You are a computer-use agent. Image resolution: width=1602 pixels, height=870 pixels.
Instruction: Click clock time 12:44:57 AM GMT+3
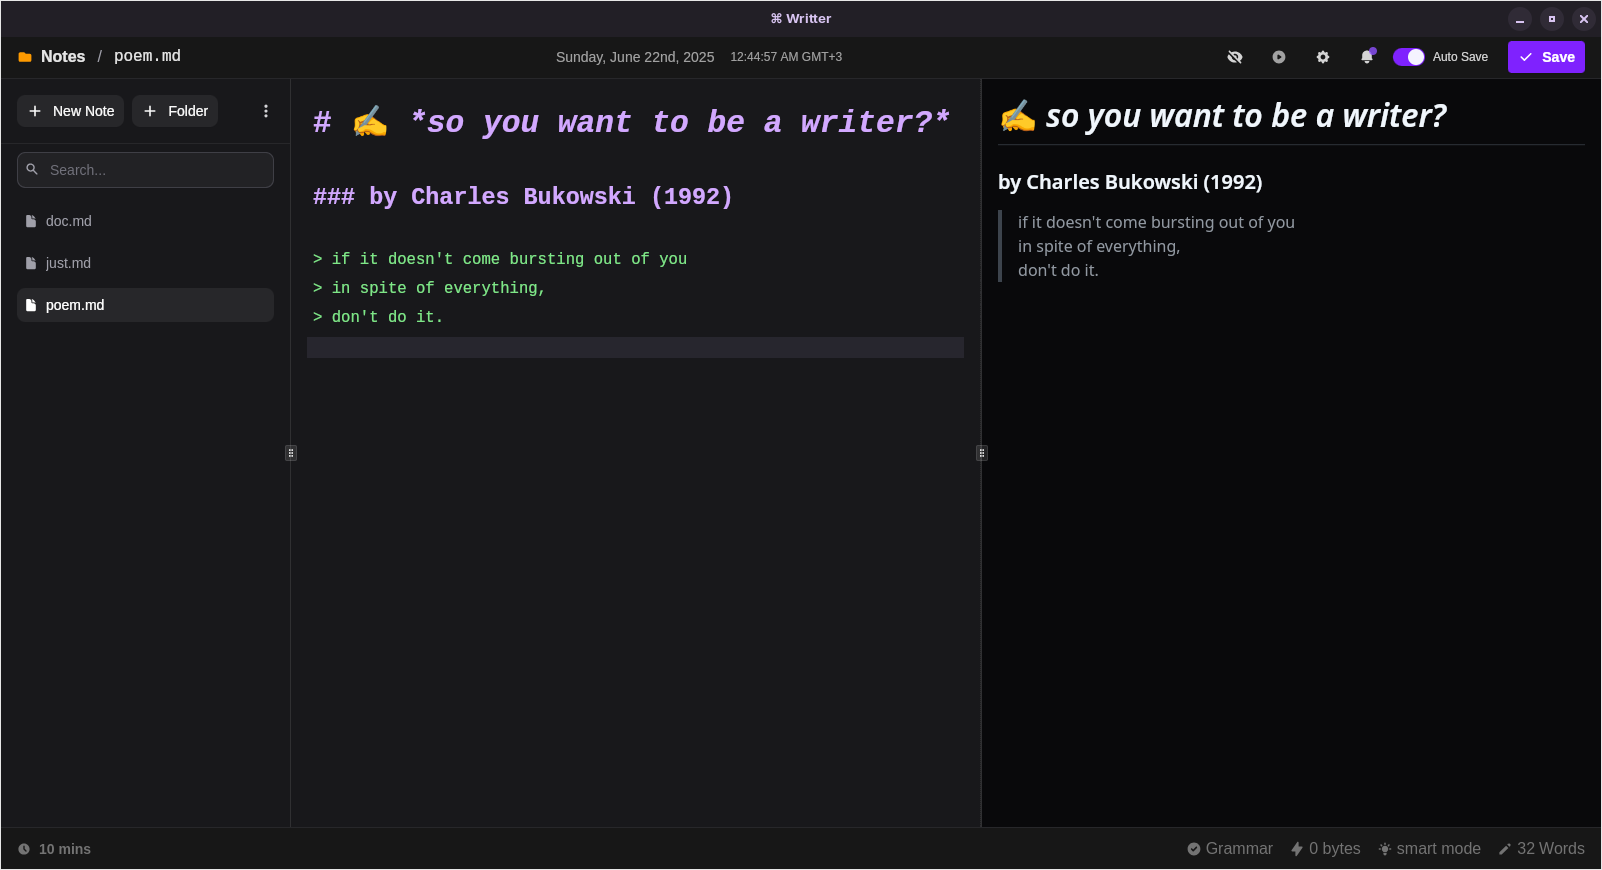(786, 57)
